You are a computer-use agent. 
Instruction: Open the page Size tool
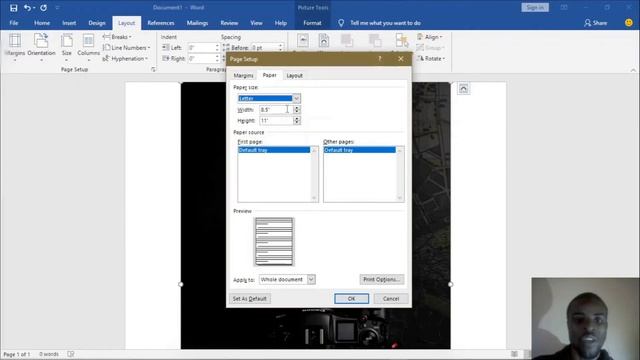tap(67, 48)
